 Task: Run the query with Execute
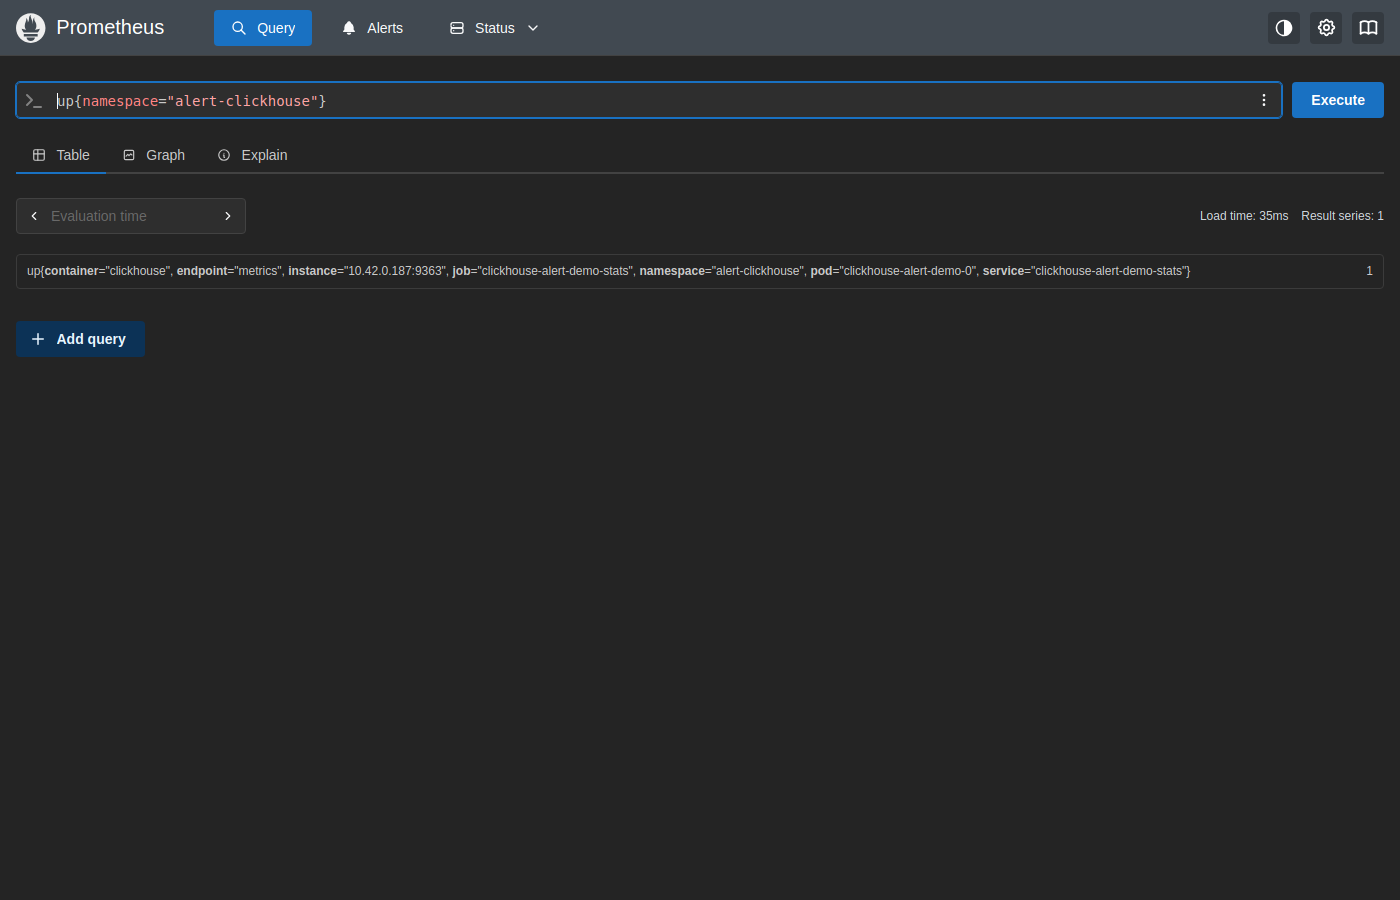pyautogui.click(x=1338, y=100)
